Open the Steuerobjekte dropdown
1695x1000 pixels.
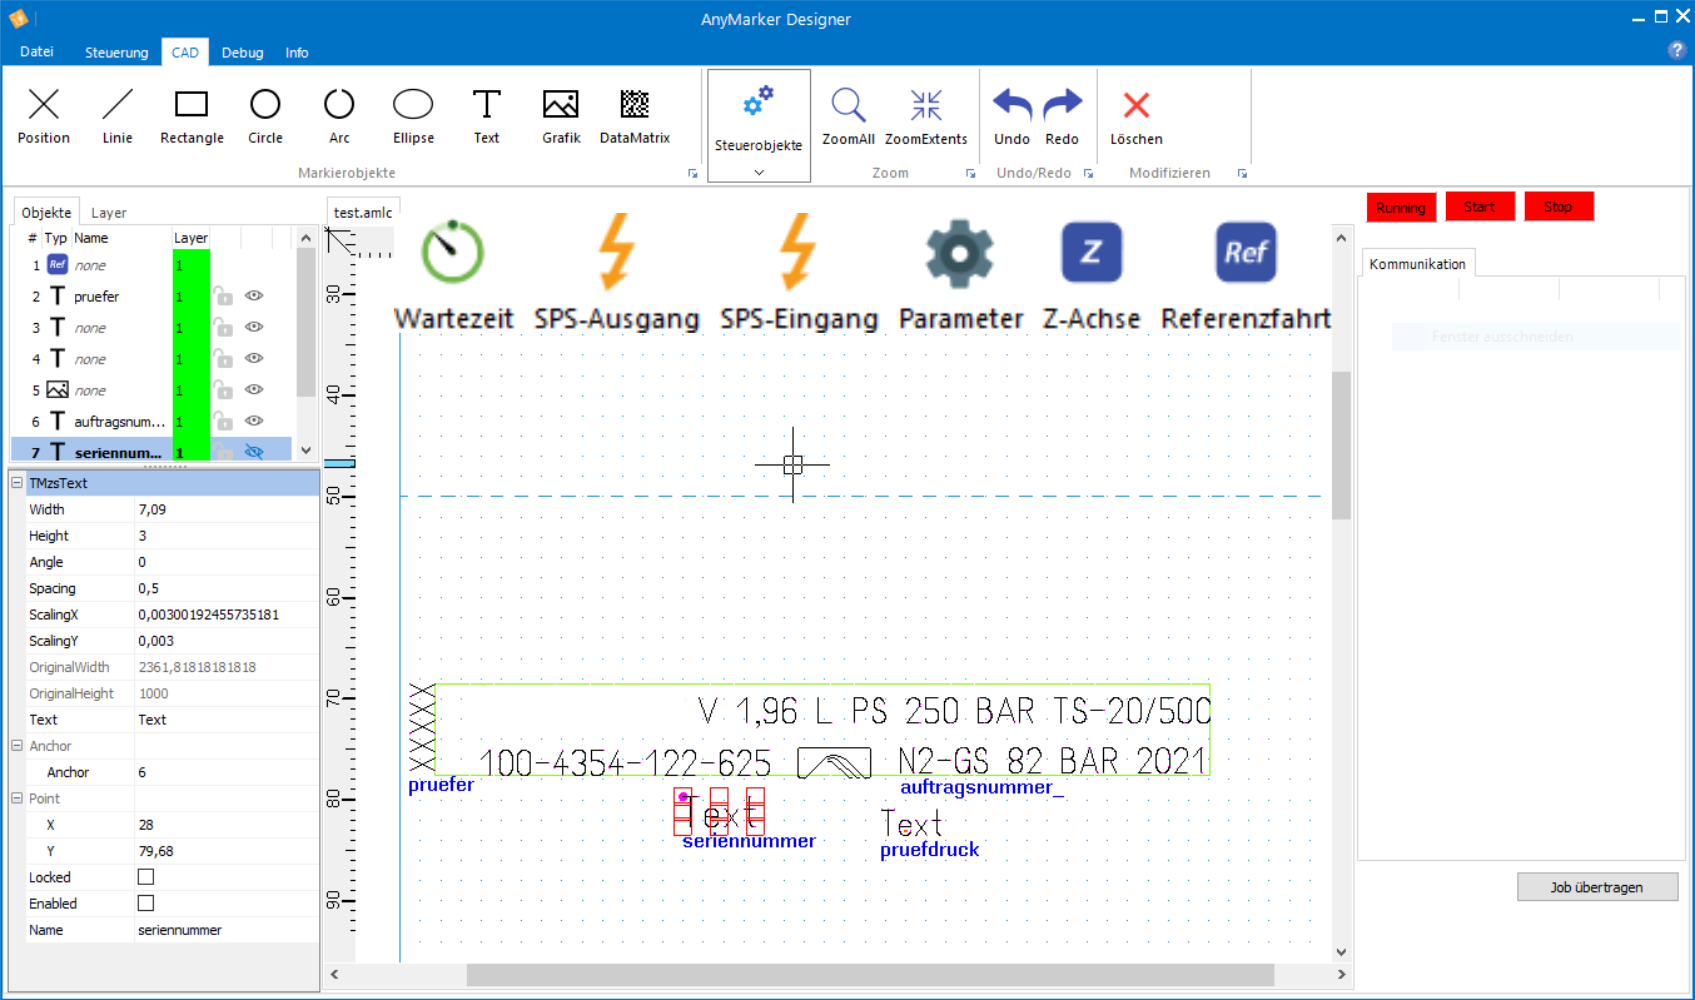tap(759, 172)
